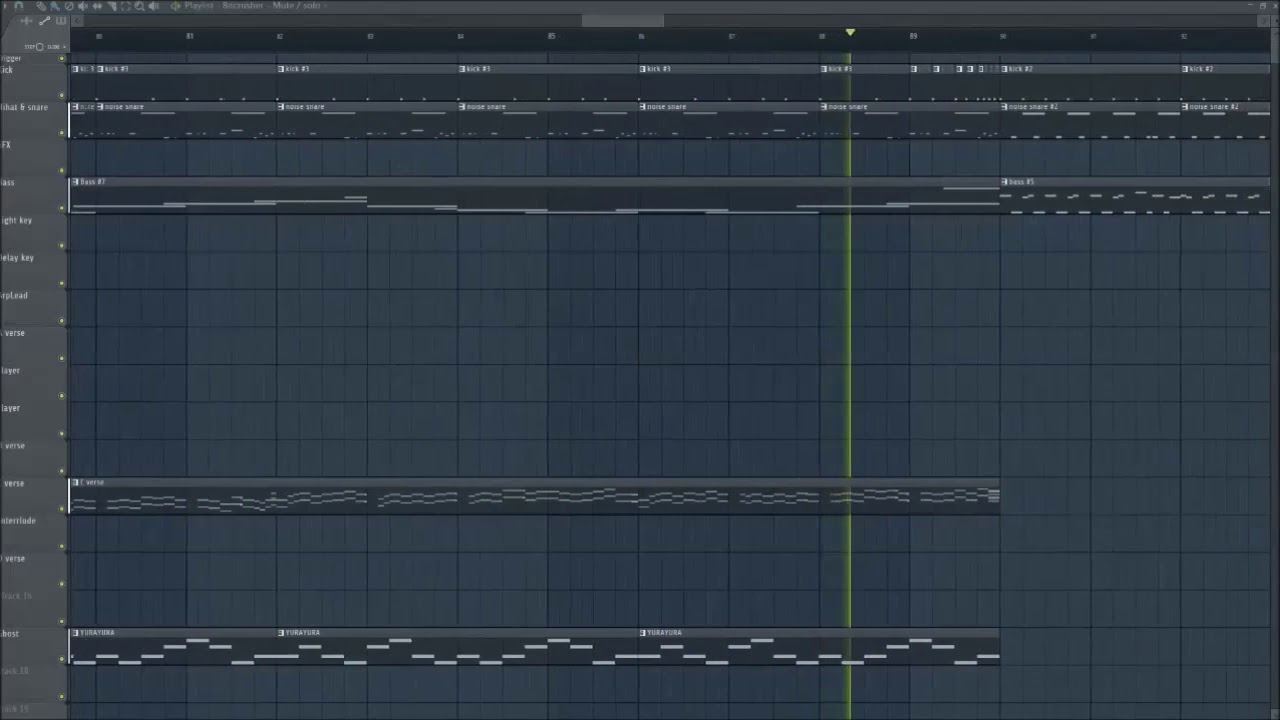This screenshot has width=1280, height=720.
Task: Select the delay key track label
Action: click(x=17, y=258)
